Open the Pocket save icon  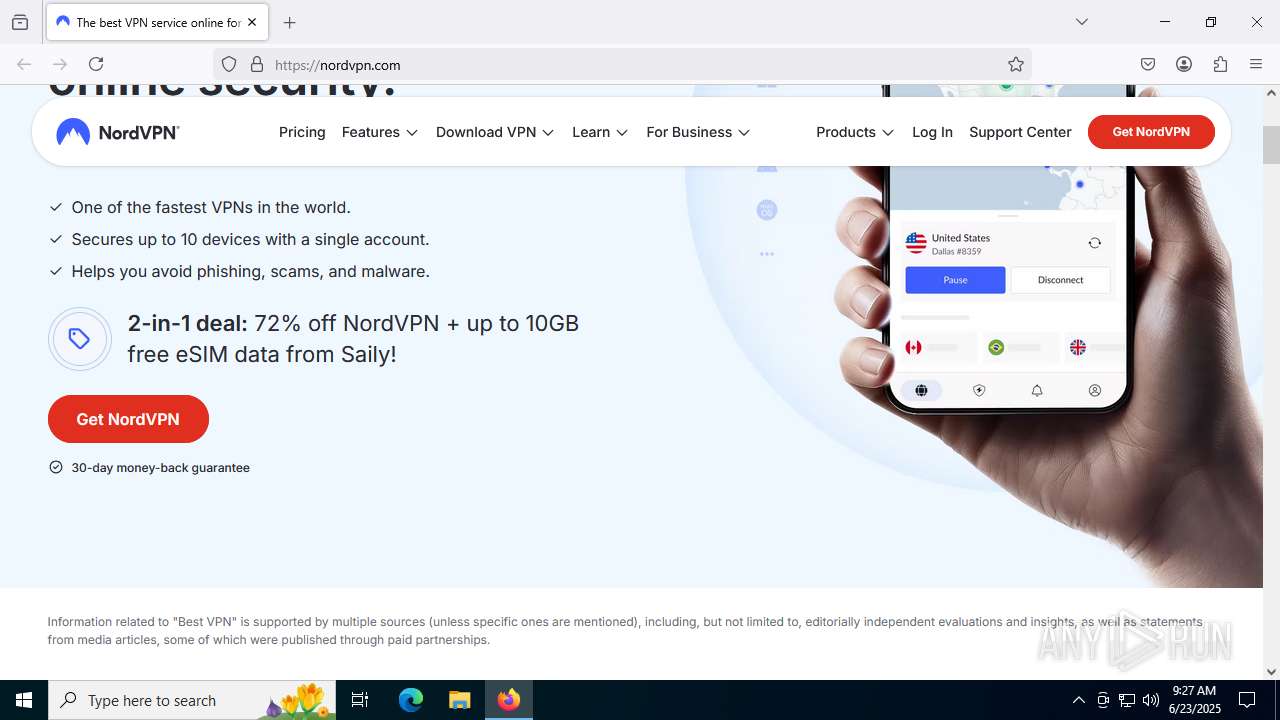(x=1148, y=64)
